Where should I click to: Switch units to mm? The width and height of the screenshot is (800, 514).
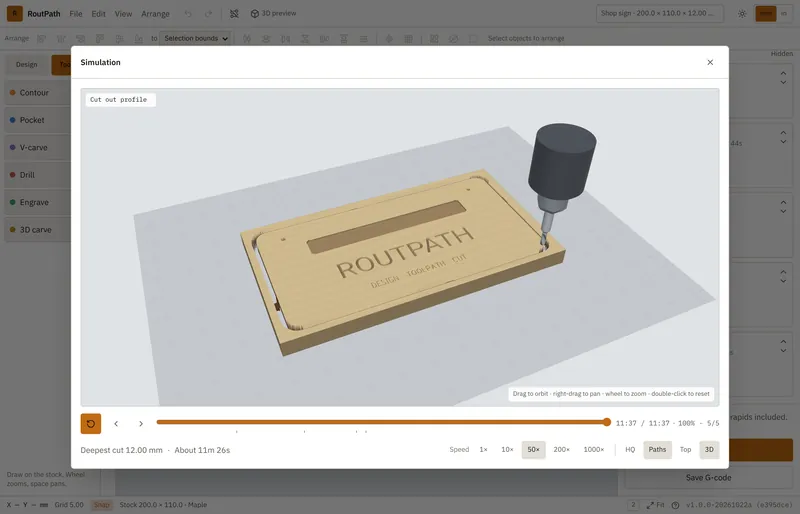(766, 14)
